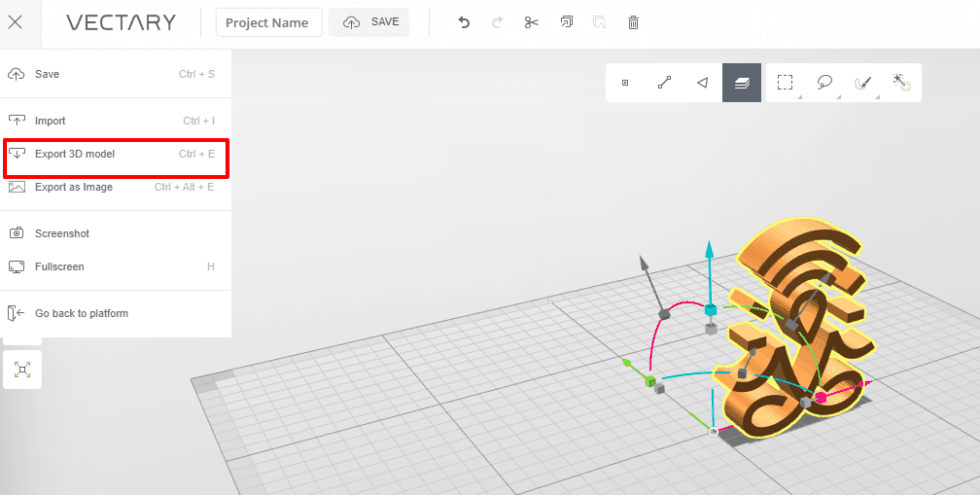Choose Import from the menu
Screen dimensions: 980x495
tap(116, 121)
